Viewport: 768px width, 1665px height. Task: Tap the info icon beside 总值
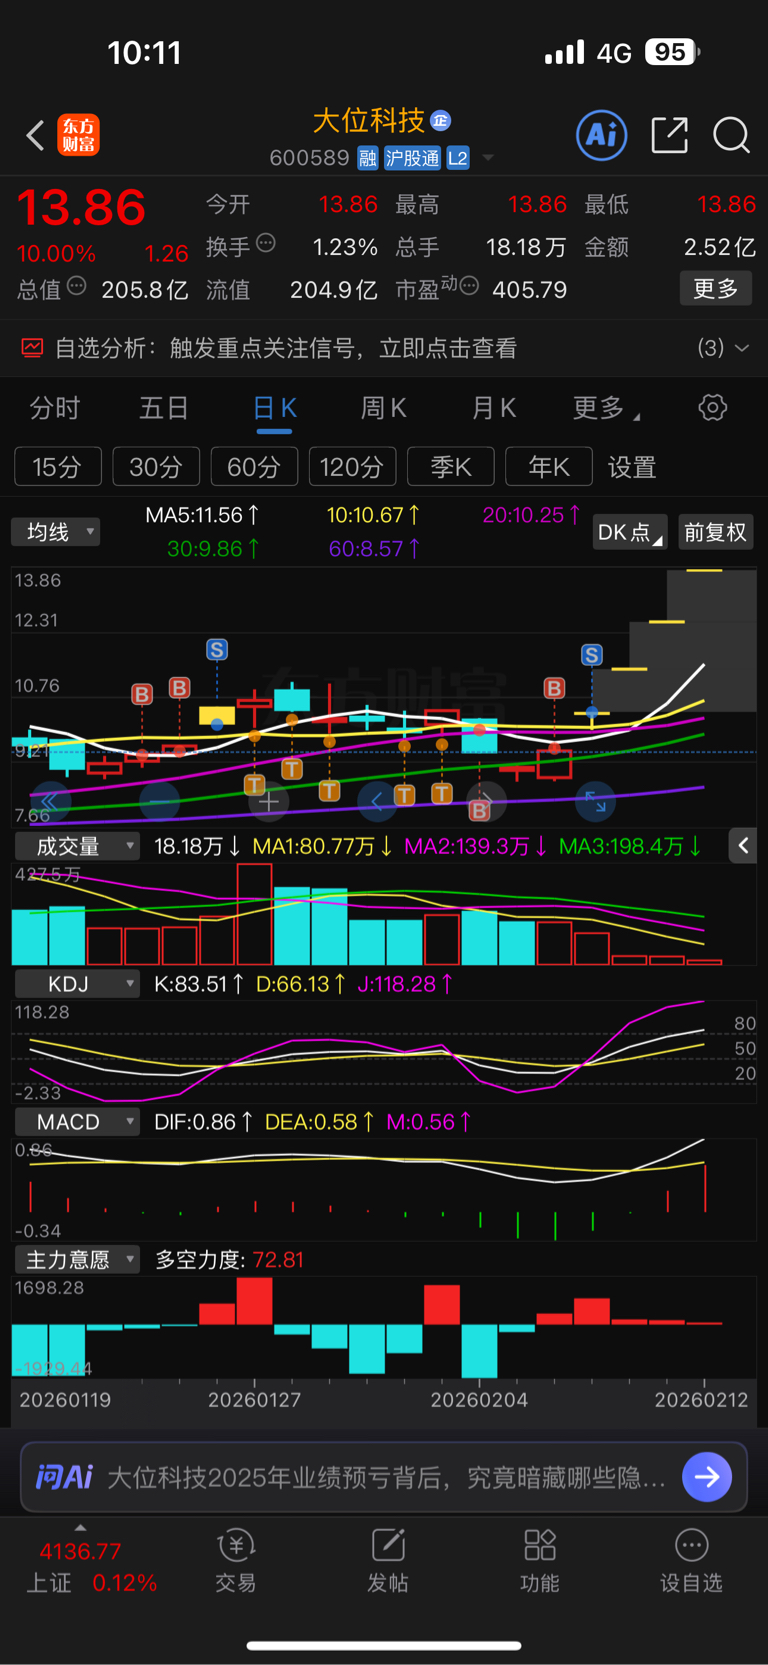pyautogui.click(x=77, y=287)
